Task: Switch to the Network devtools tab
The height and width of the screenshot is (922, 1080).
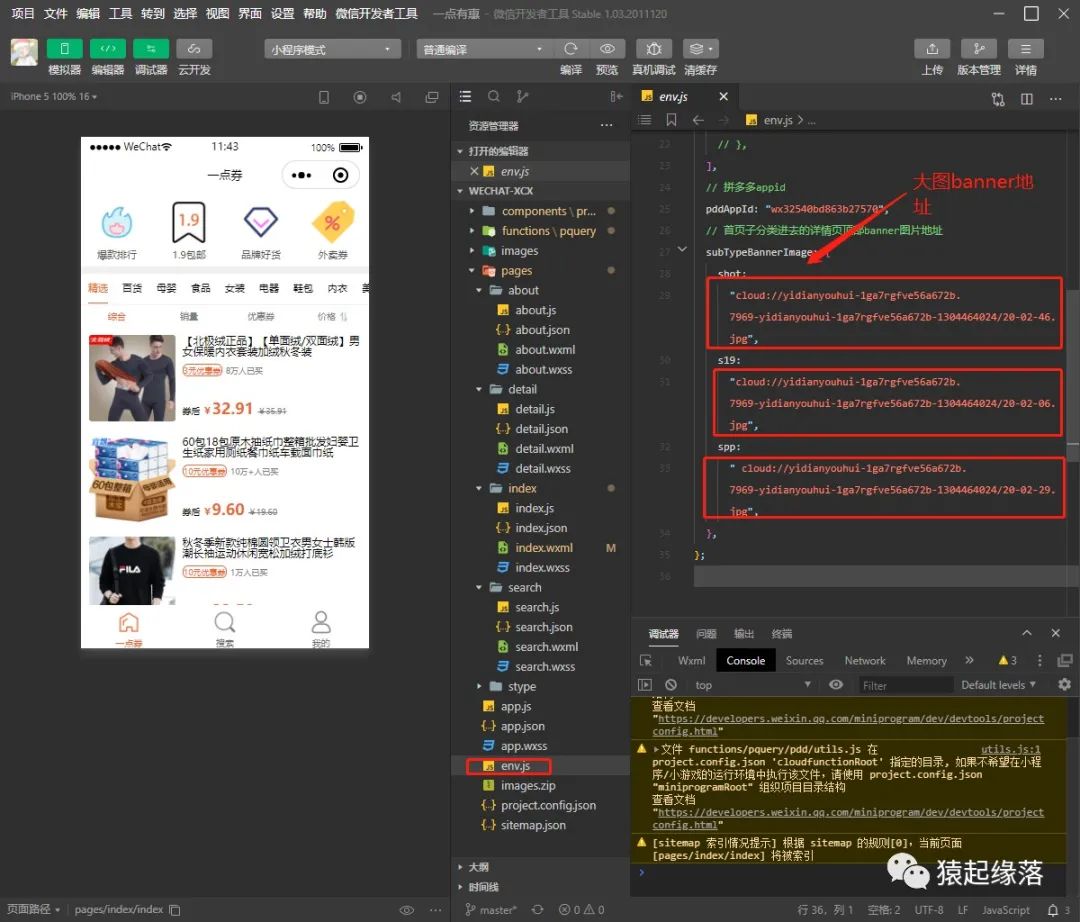Action: [x=864, y=660]
